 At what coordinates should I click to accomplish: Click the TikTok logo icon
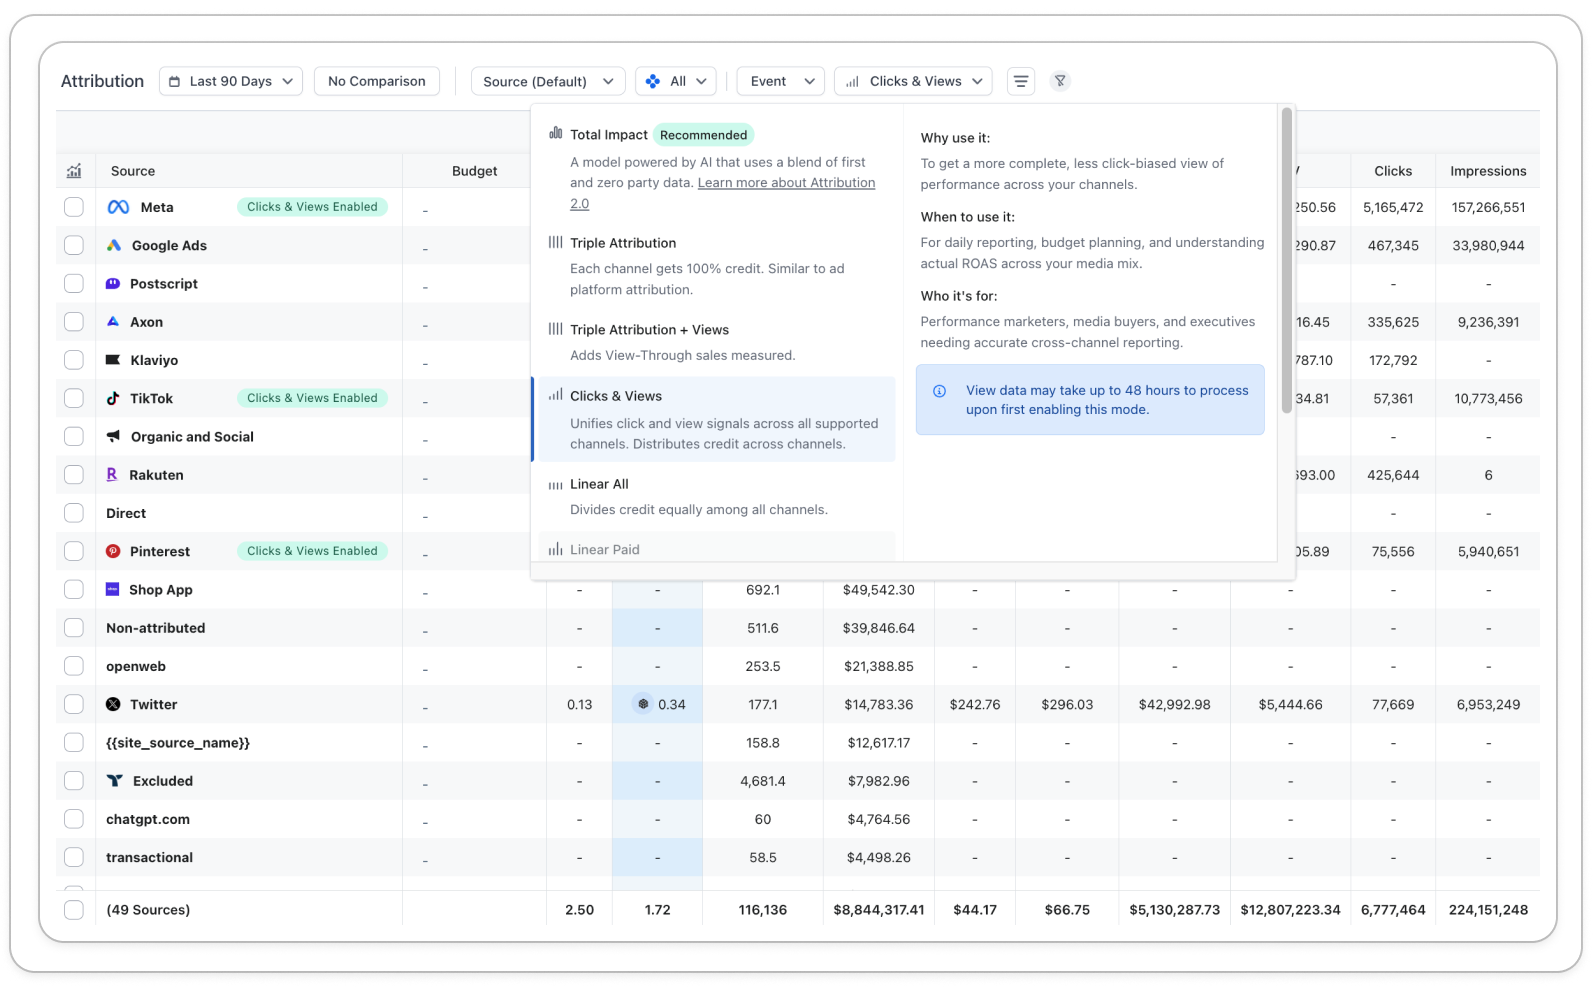pos(113,398)
